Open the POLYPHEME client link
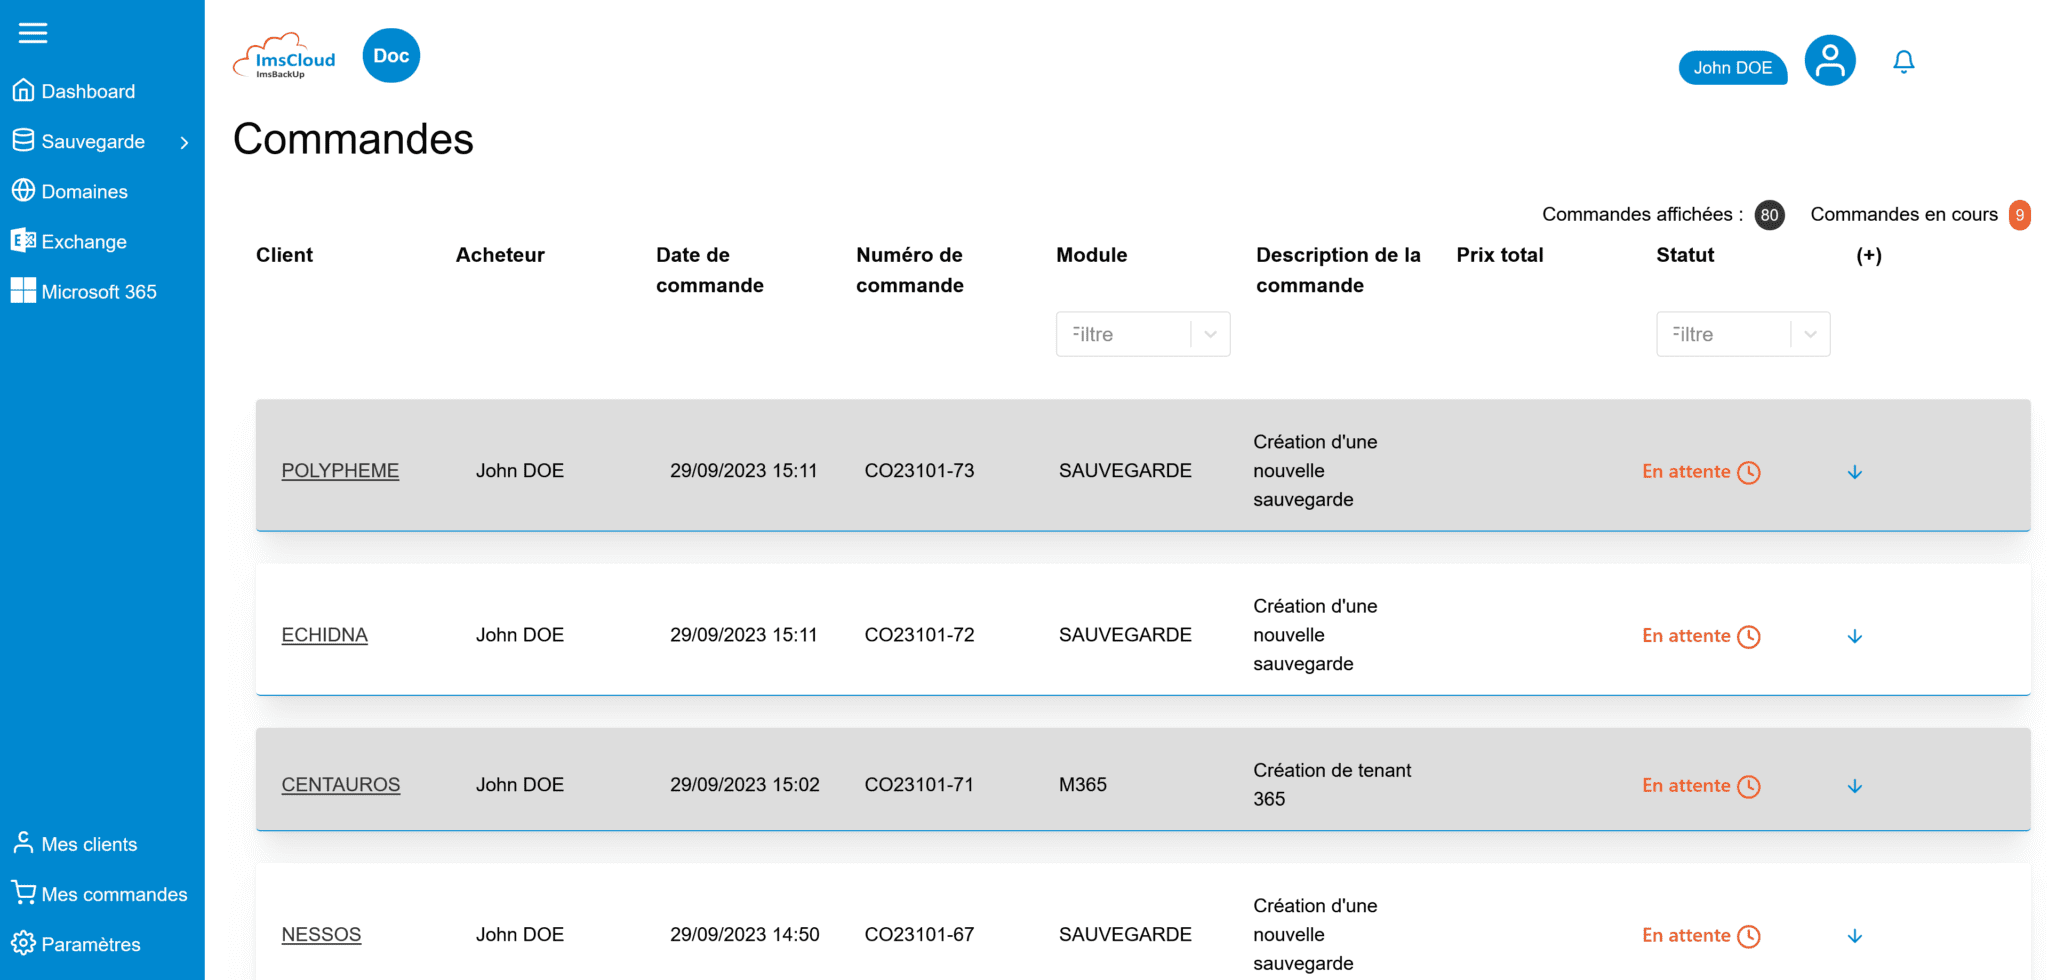The width and height of the screenshot is (2048, 980). [340, 471]
